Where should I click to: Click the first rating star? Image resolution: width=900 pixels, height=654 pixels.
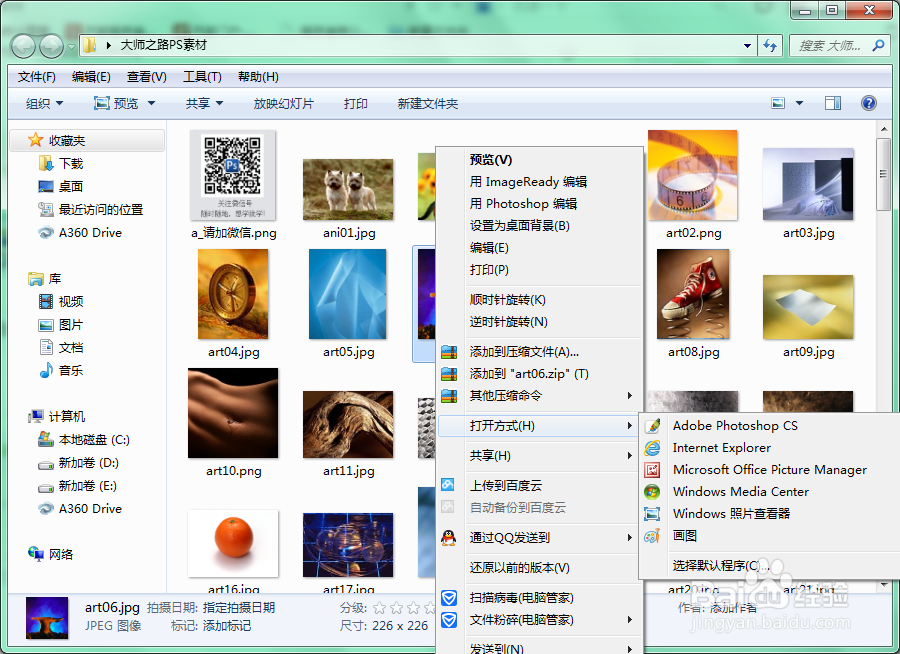coord(379,608)
